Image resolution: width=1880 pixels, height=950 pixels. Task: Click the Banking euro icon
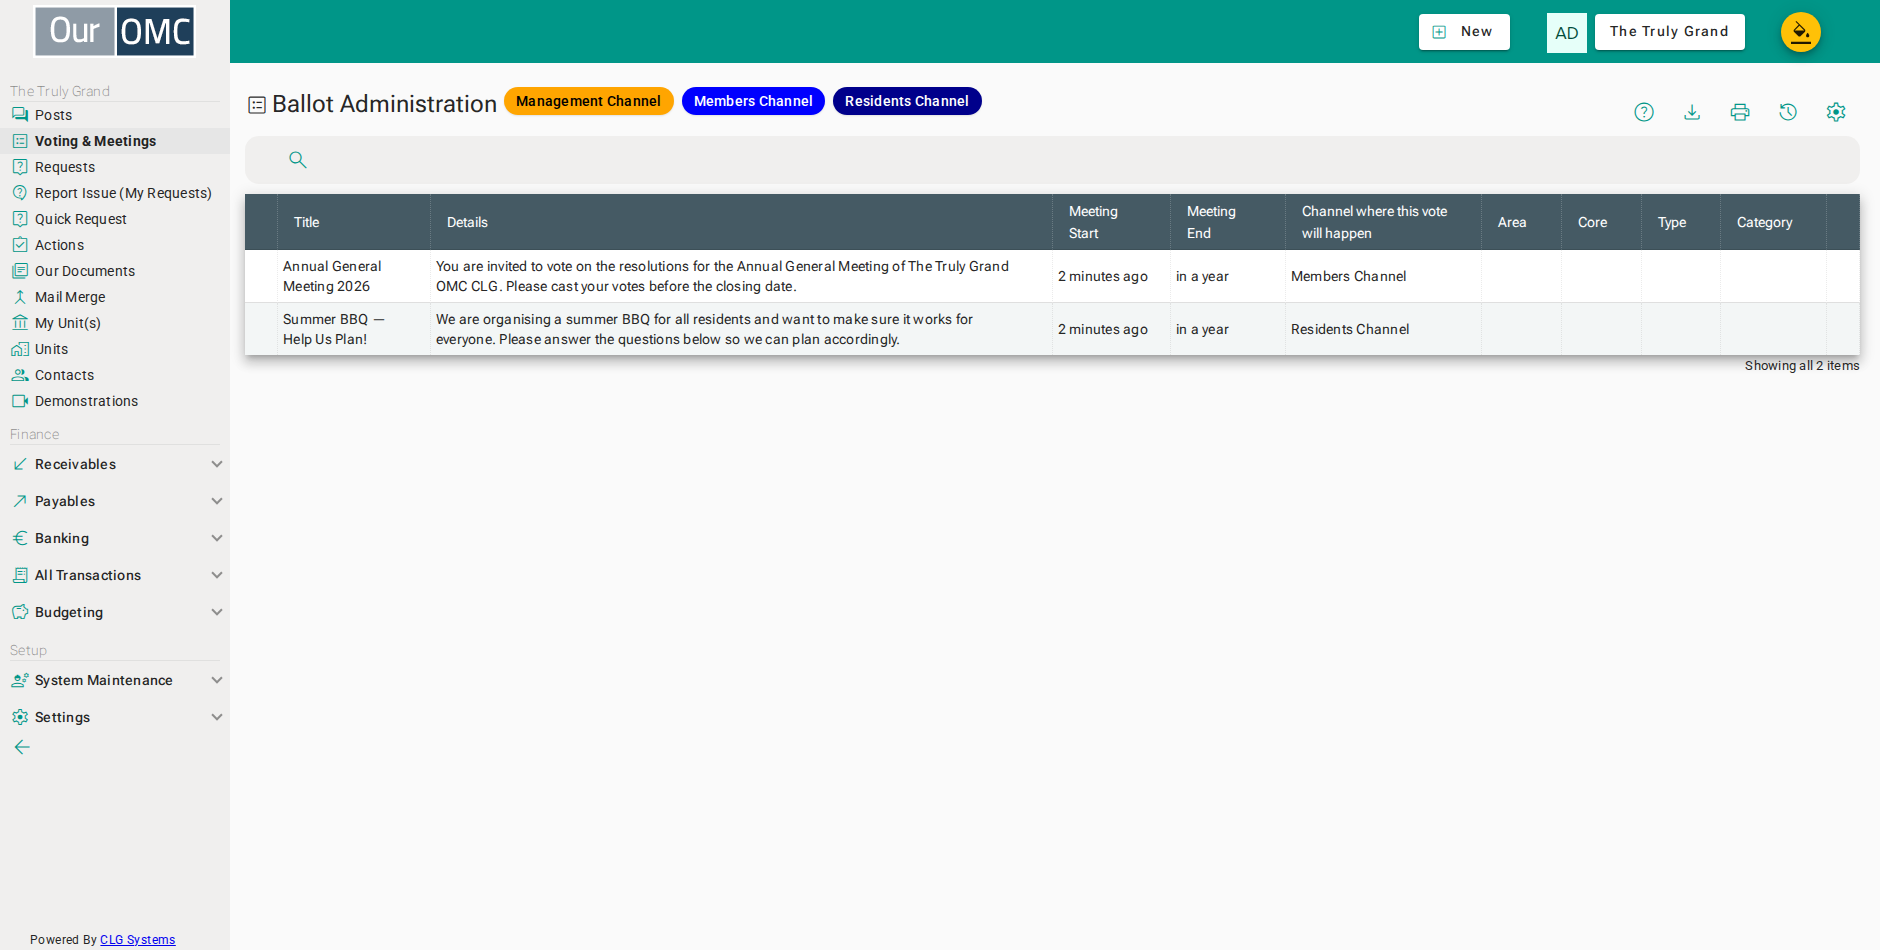click(x=20, y=538)
